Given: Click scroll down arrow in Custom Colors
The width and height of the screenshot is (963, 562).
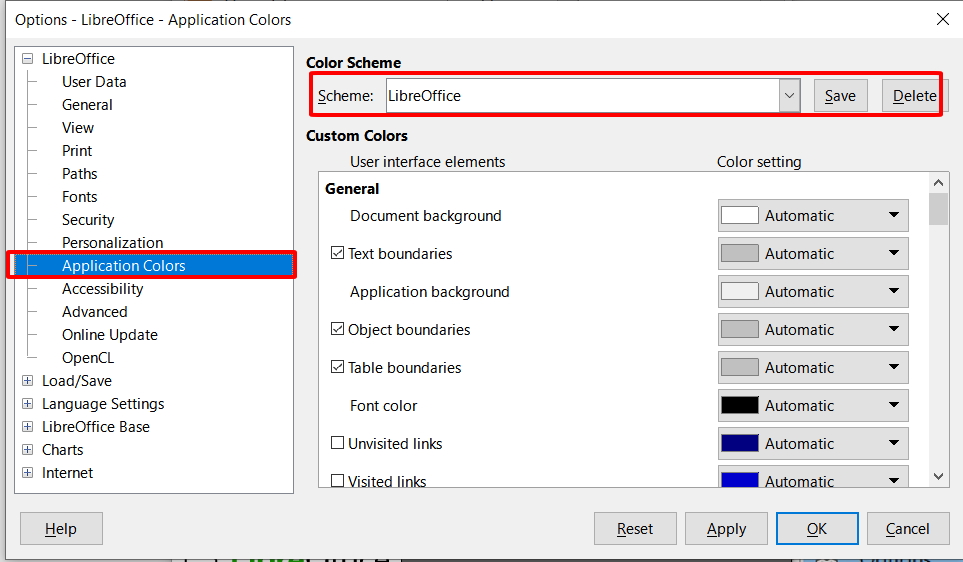Looking at the screenshot, I should tap(938, 476).
